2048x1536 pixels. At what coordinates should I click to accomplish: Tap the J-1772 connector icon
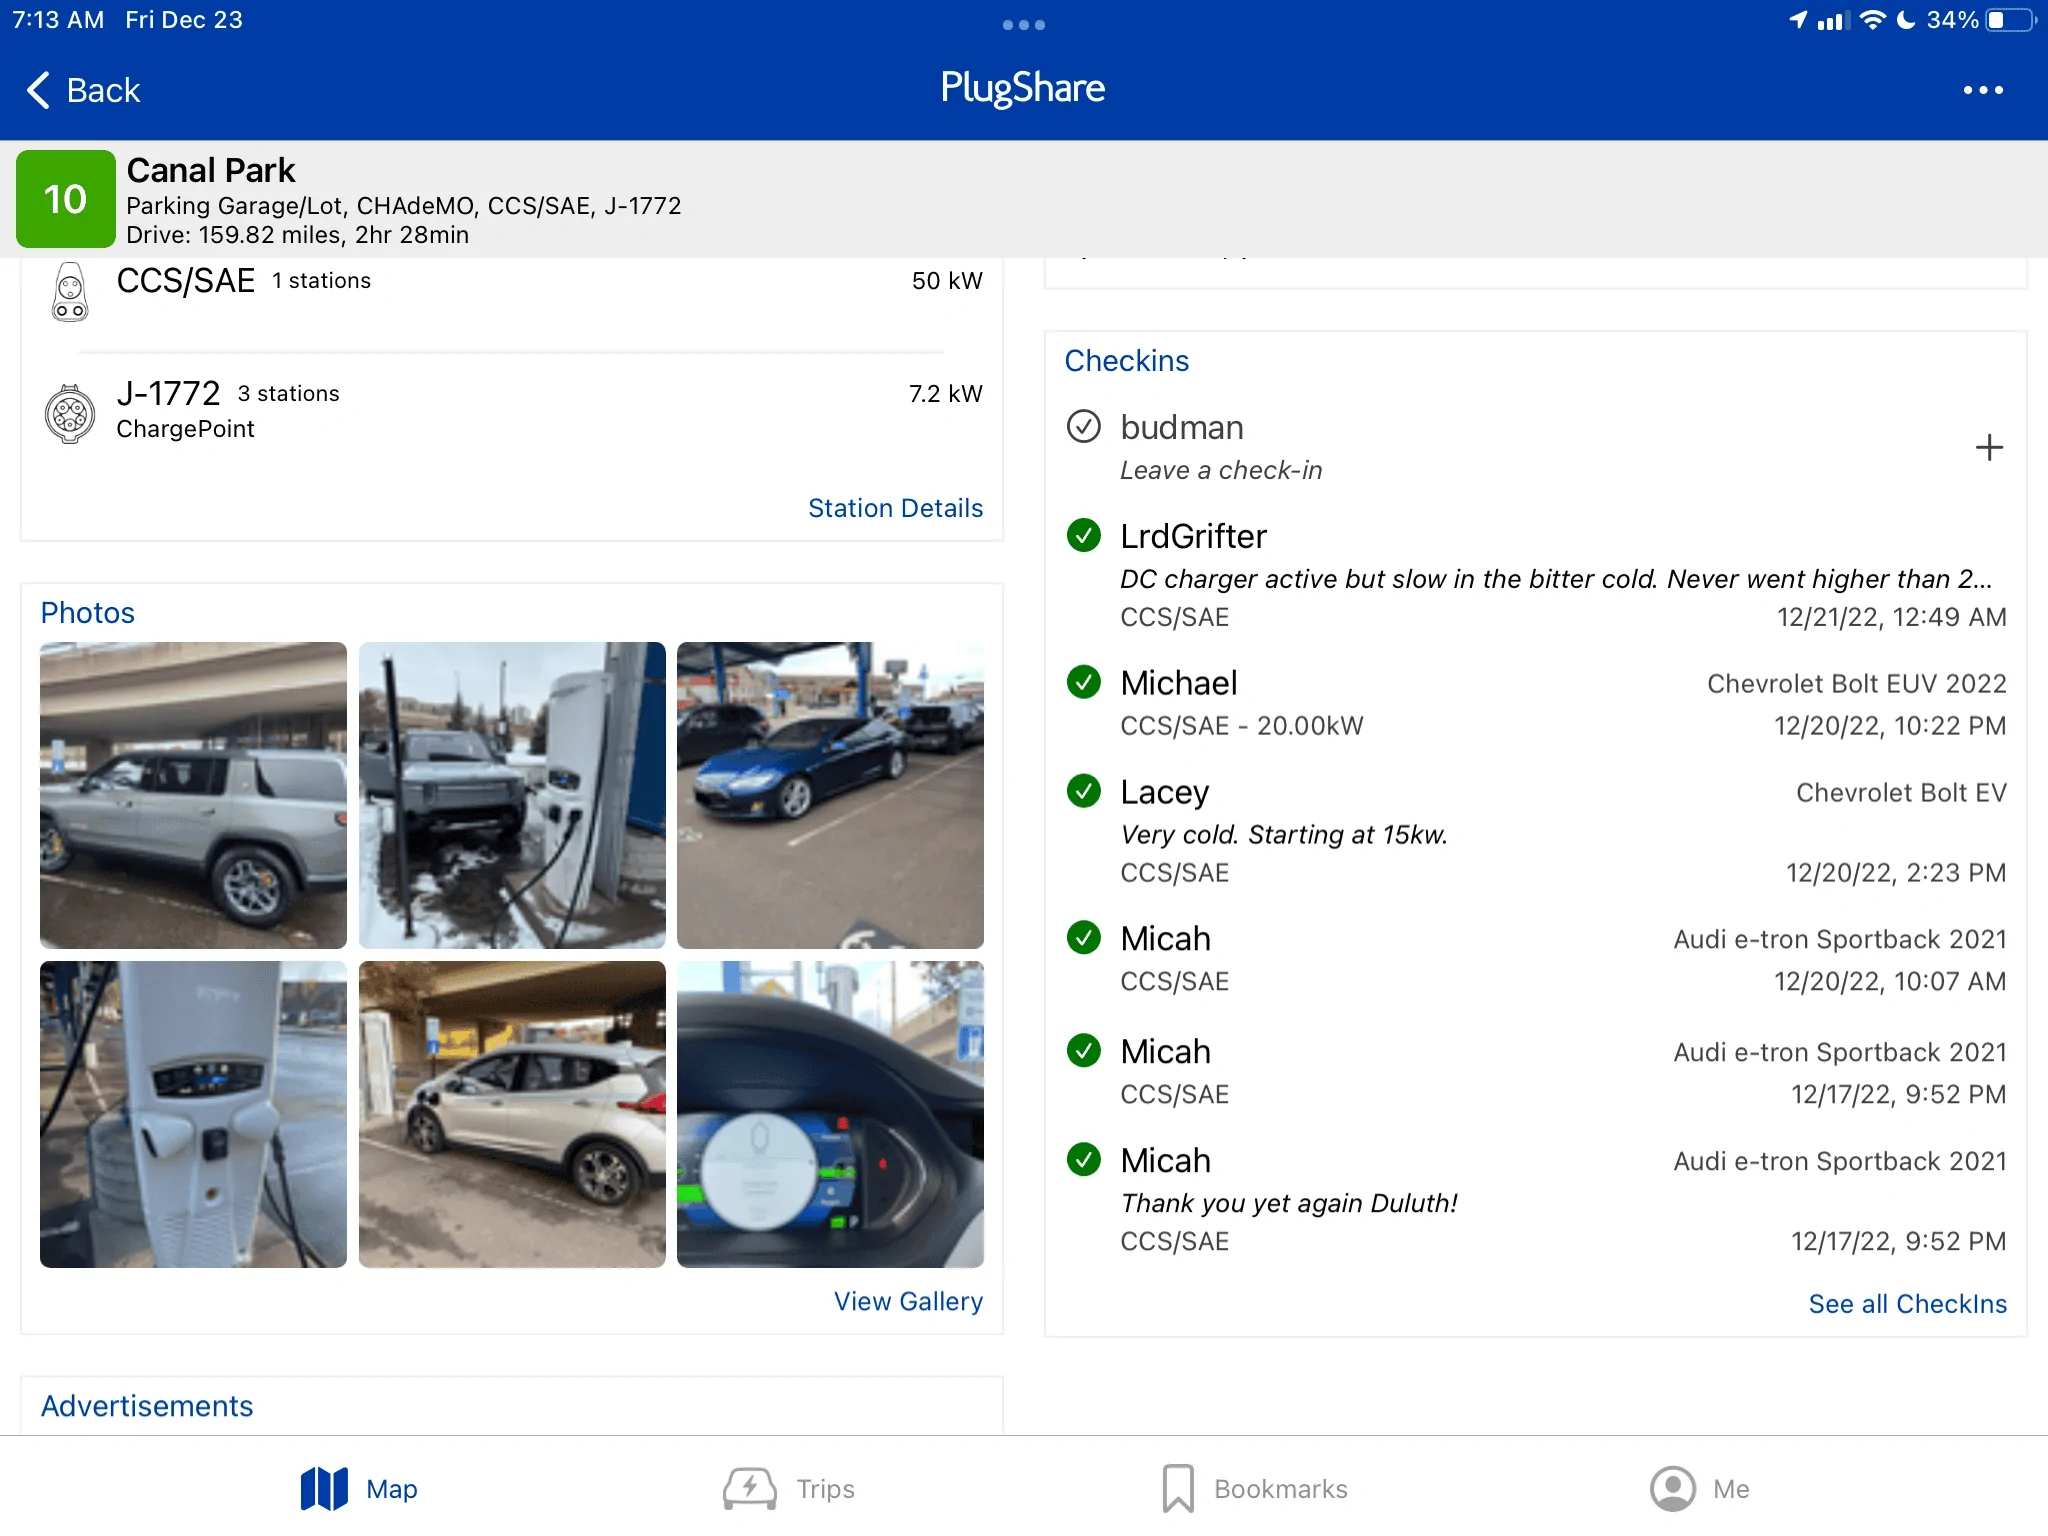coord(70,413)
